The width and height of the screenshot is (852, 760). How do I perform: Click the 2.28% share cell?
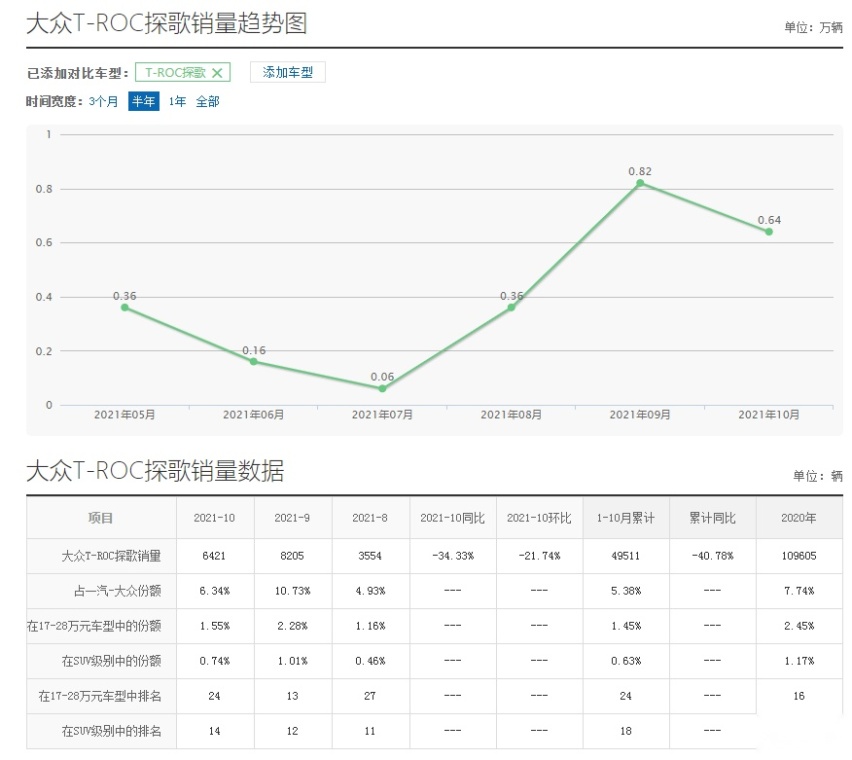click(292, 626)
